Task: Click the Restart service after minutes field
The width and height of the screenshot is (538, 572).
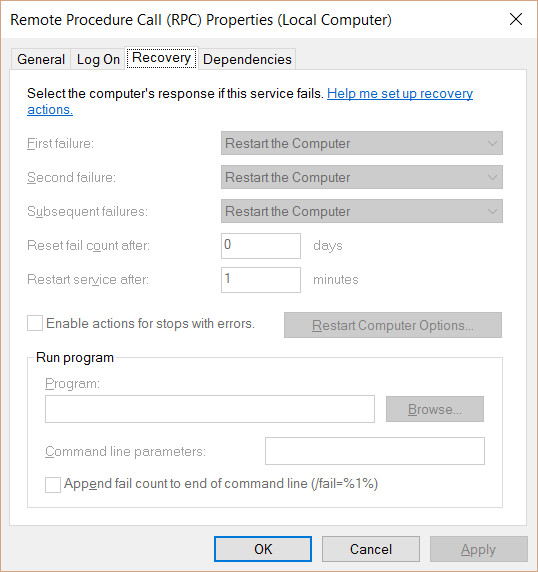Action: (x=261, y=280)
